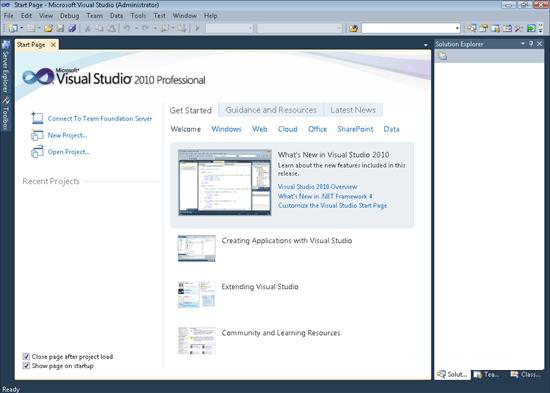Open the Solution Explorer window position dropdown
Image resolution: width=550 pixels, height=393 pixels.
tap(523, 44)
